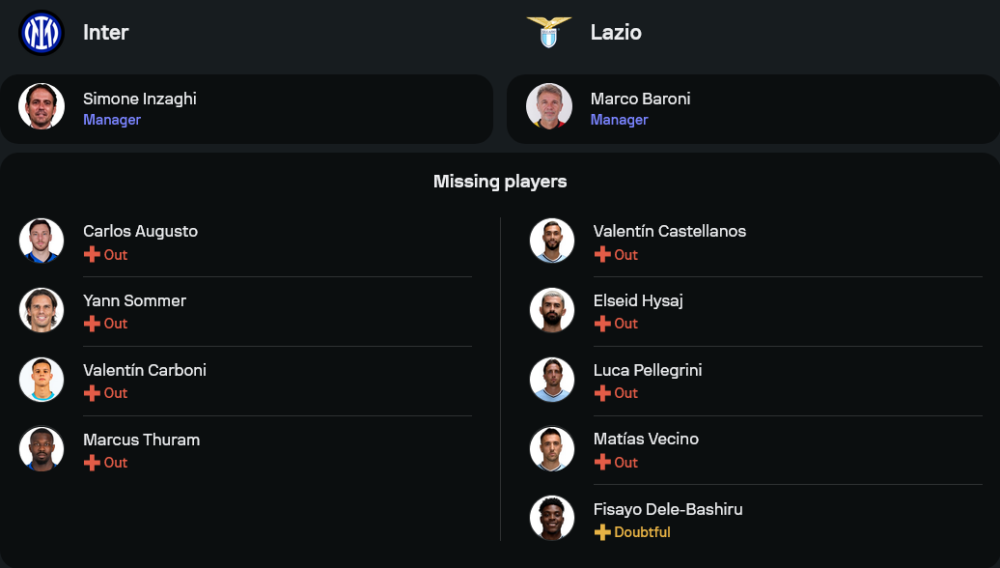The height and width of the screenshot is (568, 1000).
Task: Click the Missing players section heading
Action: point(500,181)
